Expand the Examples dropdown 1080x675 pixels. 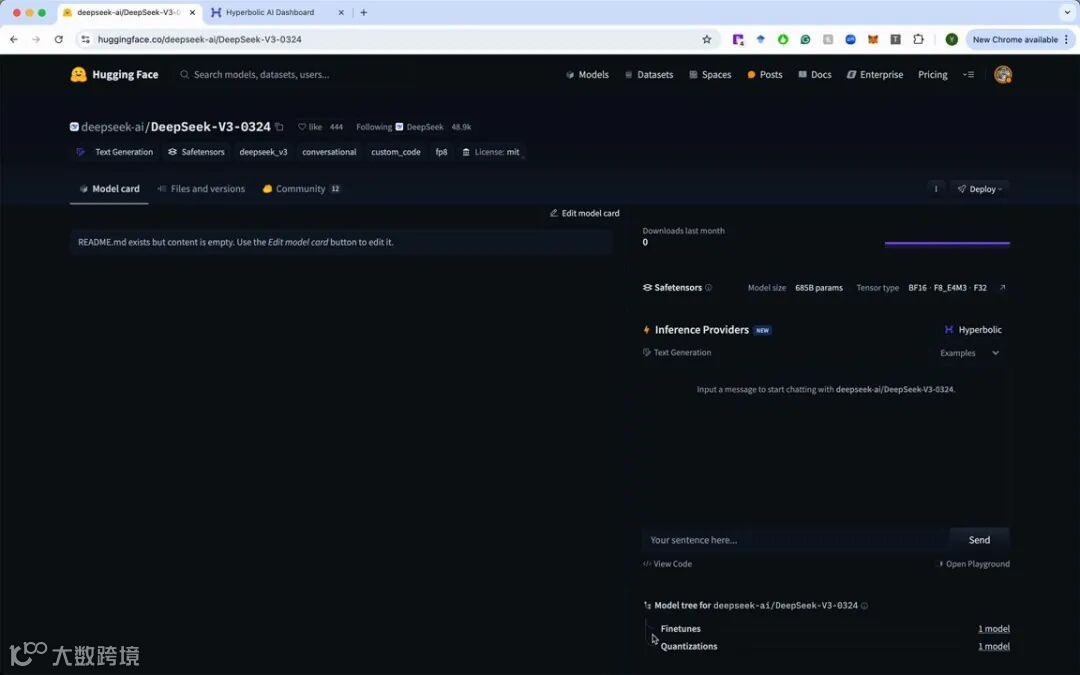pos(970,353)
